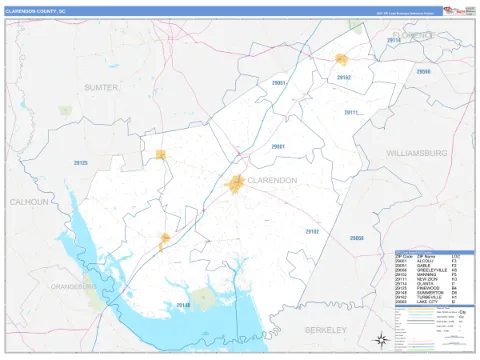480x360 pixels.
Task: Select the WILLIAMSBURG county label
Action: tap(417, 153)
